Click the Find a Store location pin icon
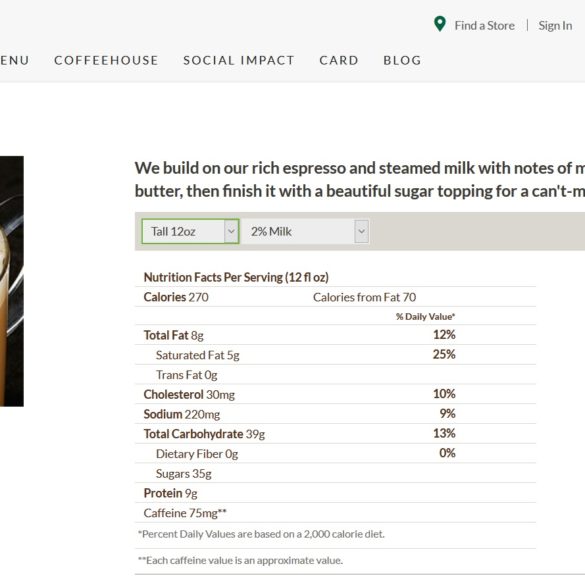This screenshot has height=585, width=585. point(440,24)
